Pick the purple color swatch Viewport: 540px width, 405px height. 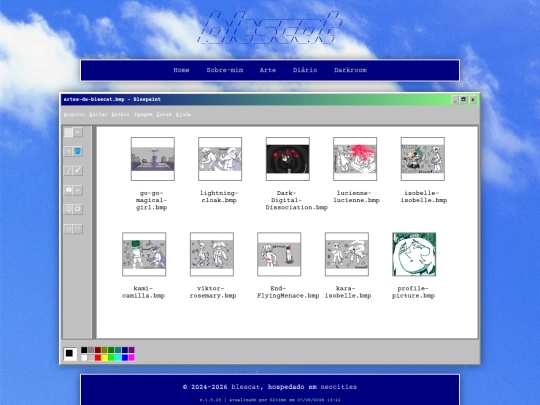click(131, 350)
